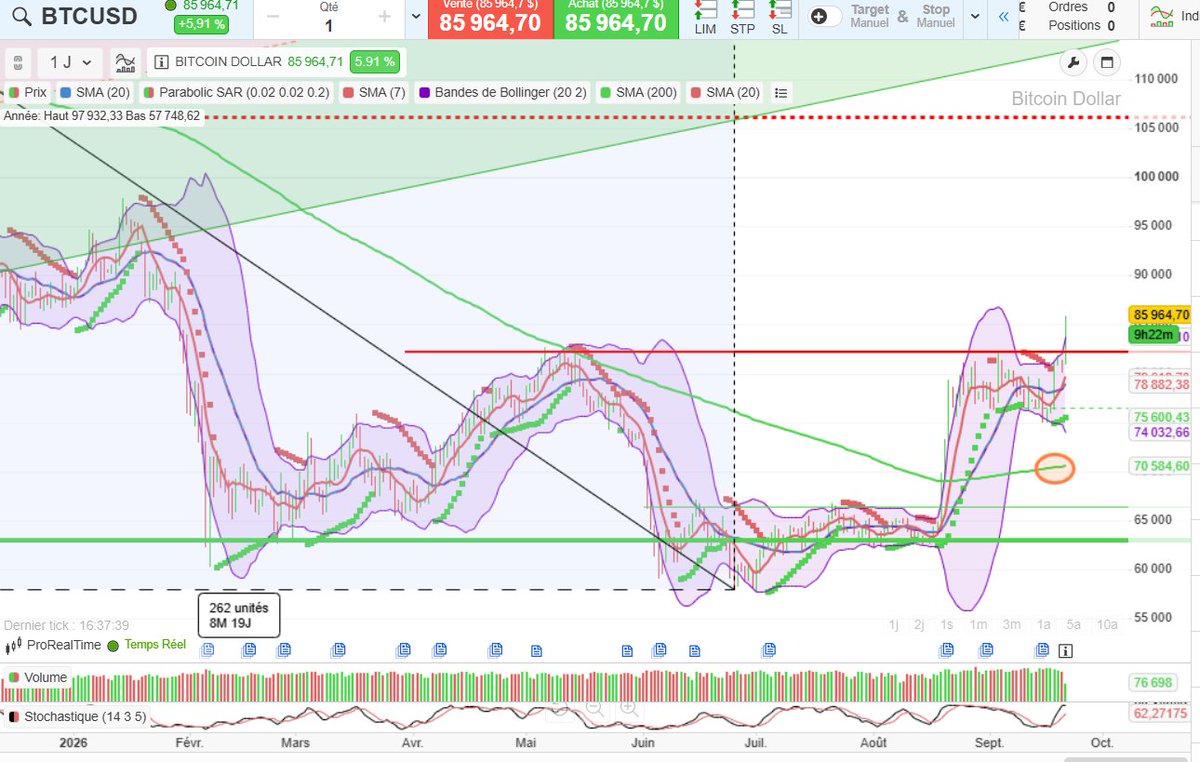Open the news document icon under Févr.
Viewport: 1200px width, 762px height.
(x=208, y=650)
